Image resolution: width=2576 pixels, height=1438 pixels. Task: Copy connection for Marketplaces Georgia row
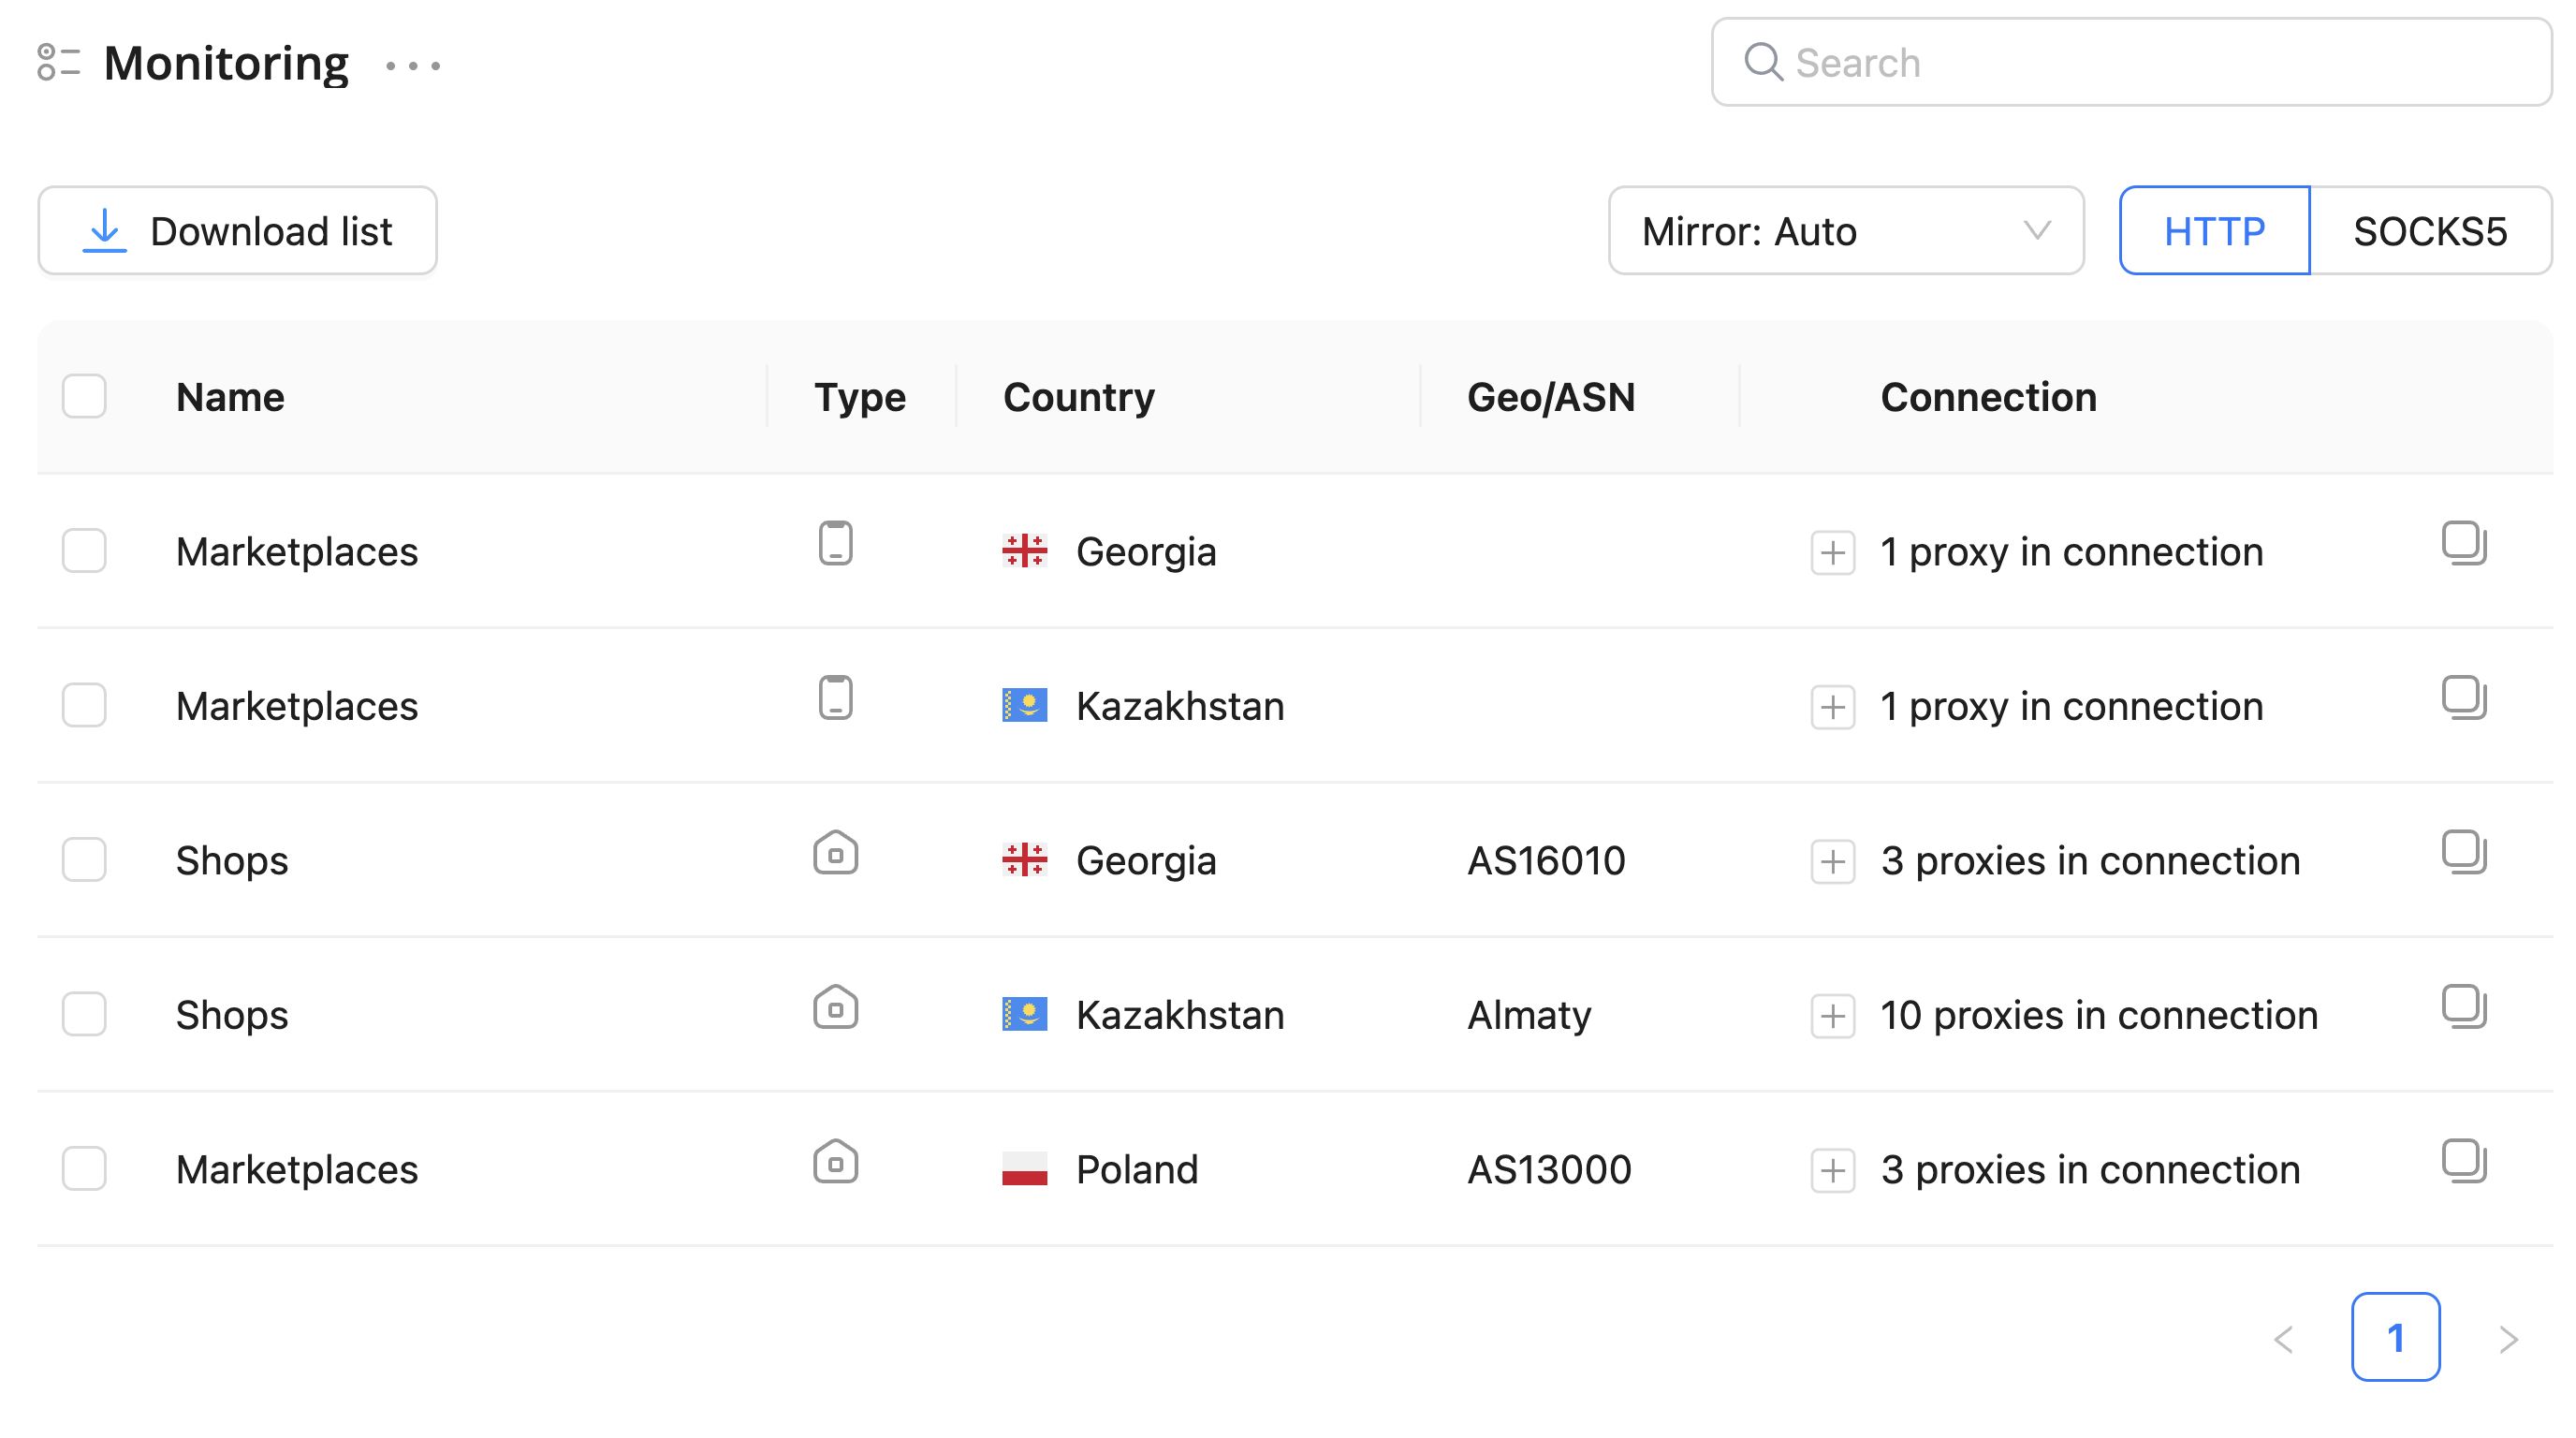(x=2463, y=543)
